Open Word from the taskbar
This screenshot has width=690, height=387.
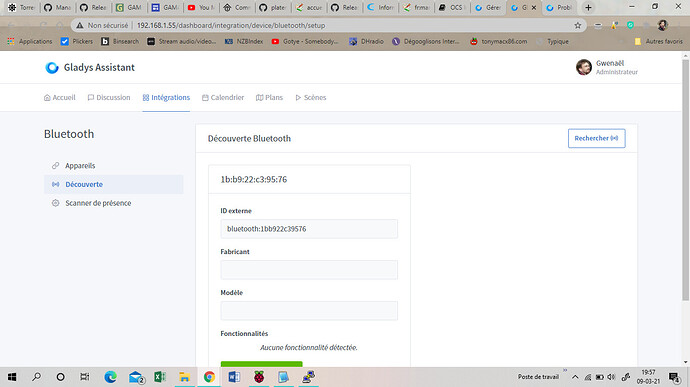coord(234,377)
